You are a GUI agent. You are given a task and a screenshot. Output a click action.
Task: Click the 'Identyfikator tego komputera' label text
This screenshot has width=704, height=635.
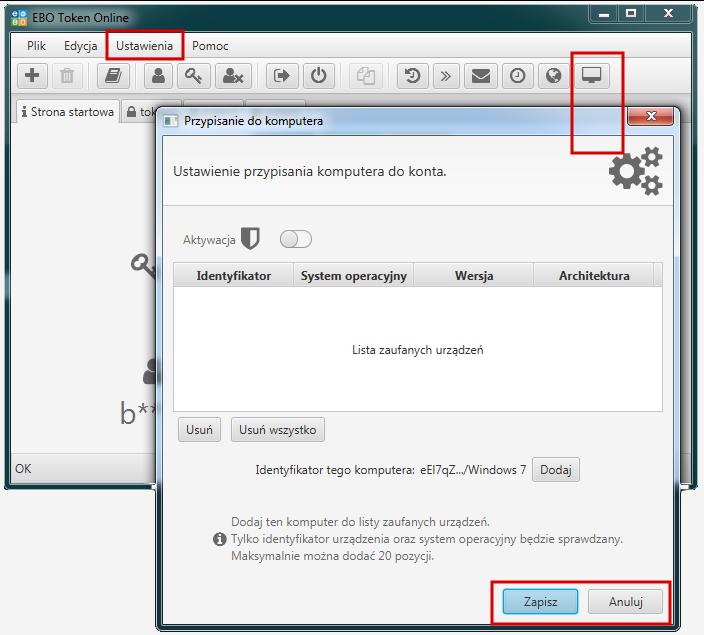(335, 470)
